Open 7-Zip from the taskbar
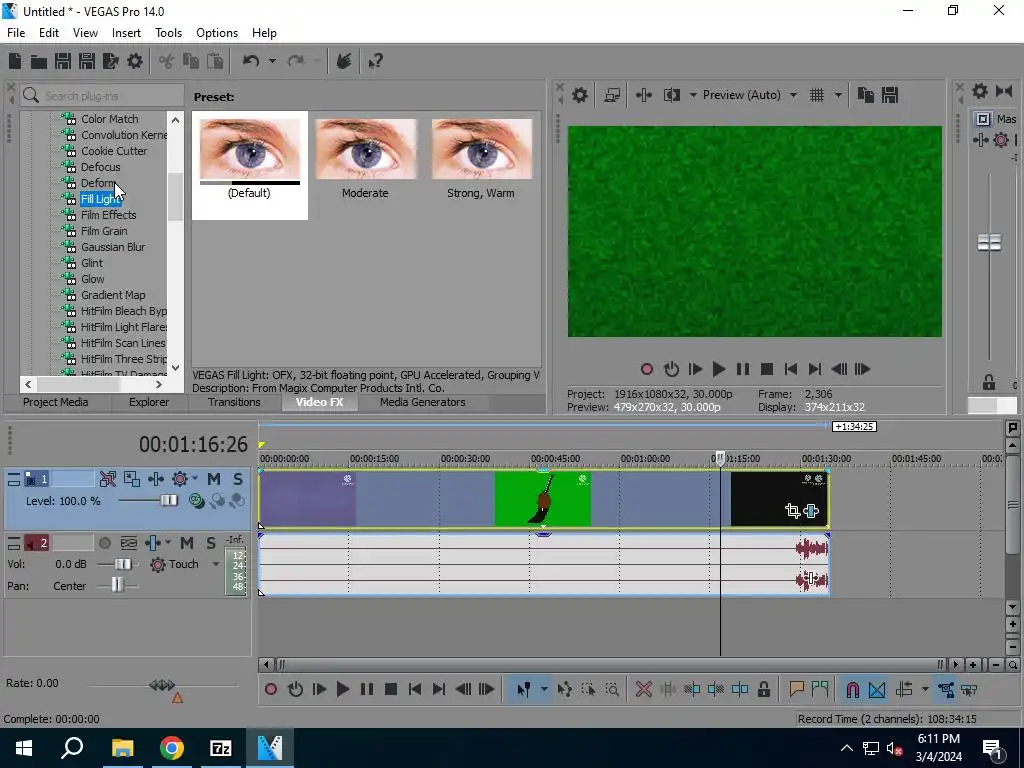The width and height of the screenshot is (1024, 768). pyautogui.click(x=221, y=748)
